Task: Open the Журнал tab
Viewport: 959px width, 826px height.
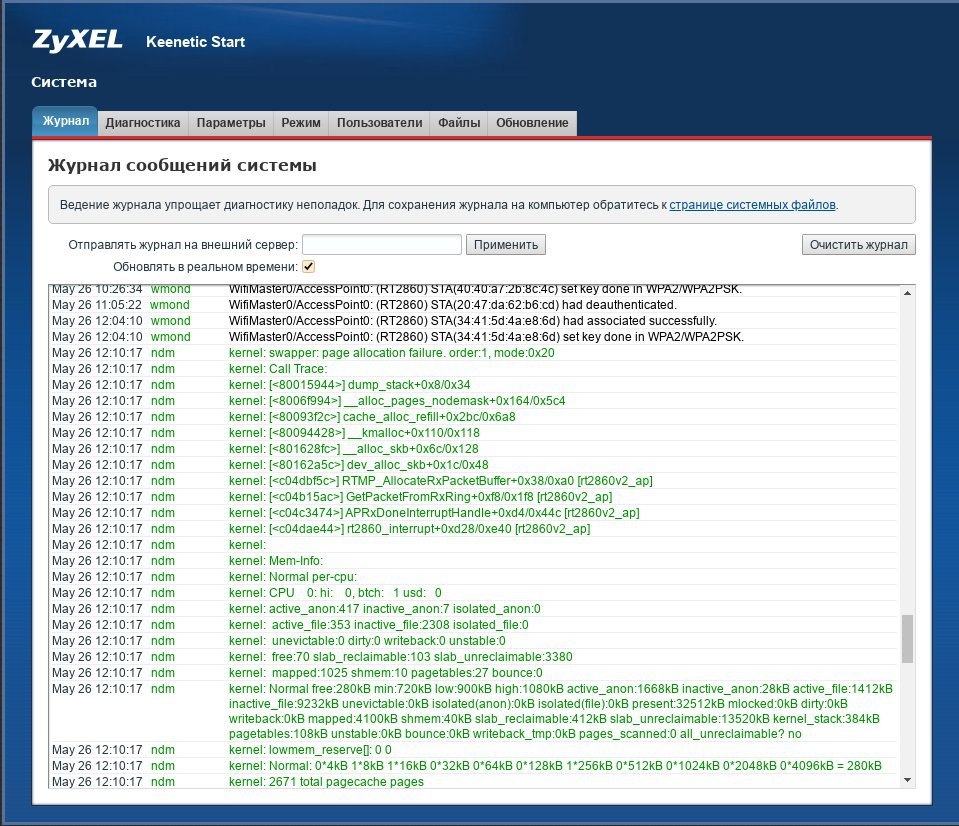Action: pos(65,121)
